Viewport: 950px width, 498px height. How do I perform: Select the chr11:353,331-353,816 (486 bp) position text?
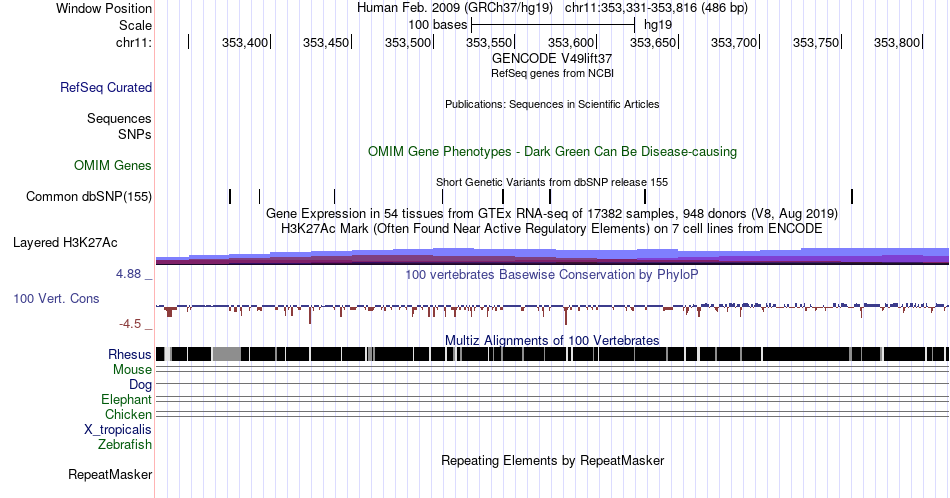click(x=656, y=8)
